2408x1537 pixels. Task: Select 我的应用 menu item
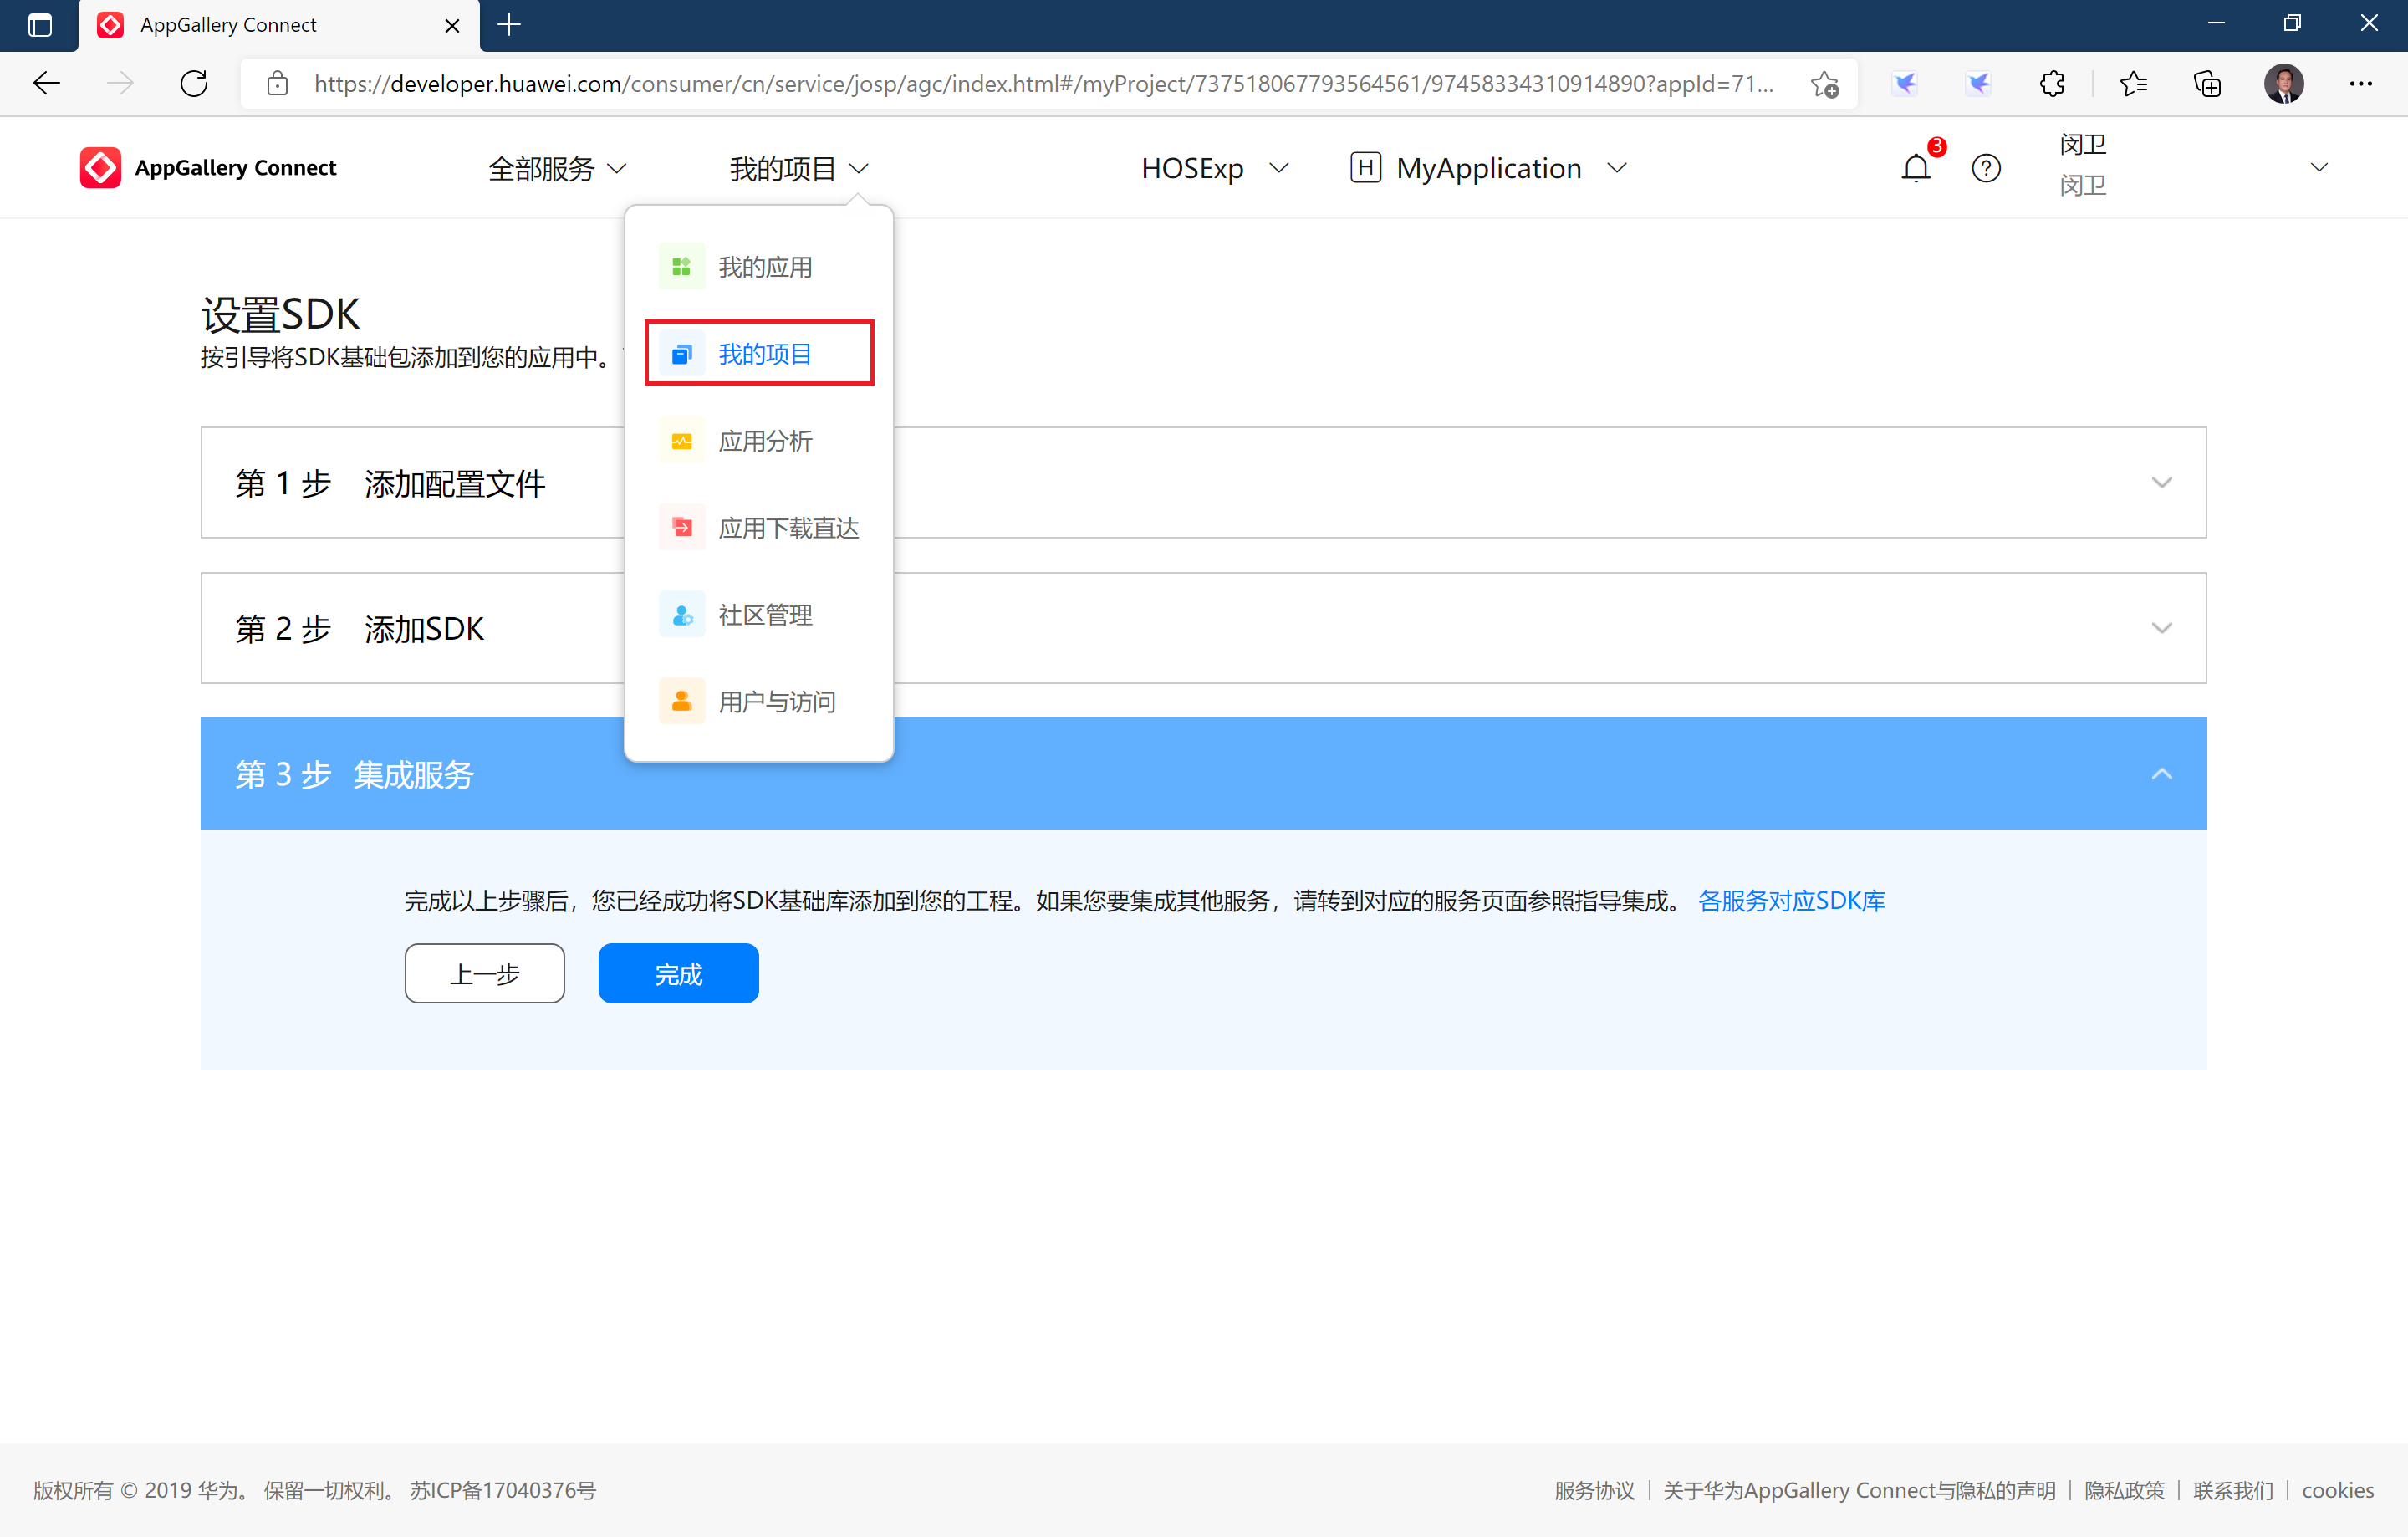coord(759,267)
